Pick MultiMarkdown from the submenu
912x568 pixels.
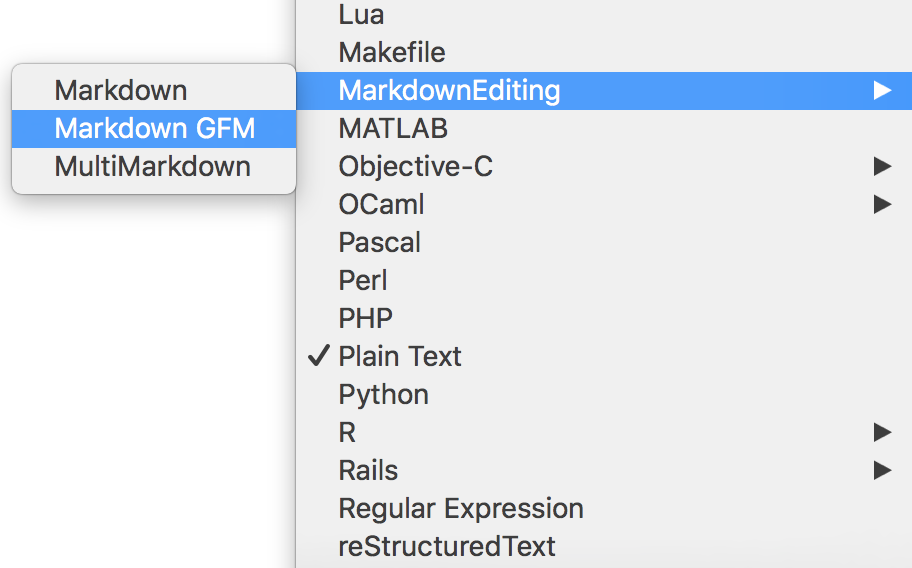point(152,166)
